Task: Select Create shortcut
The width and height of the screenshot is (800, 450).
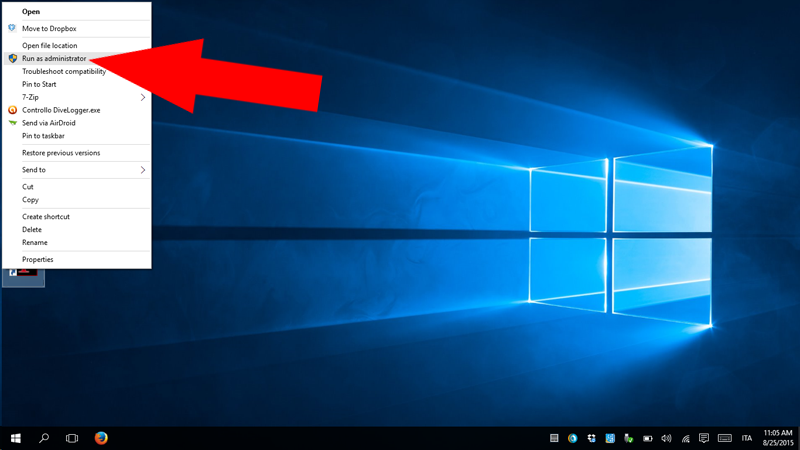Action: pos(77,216)
